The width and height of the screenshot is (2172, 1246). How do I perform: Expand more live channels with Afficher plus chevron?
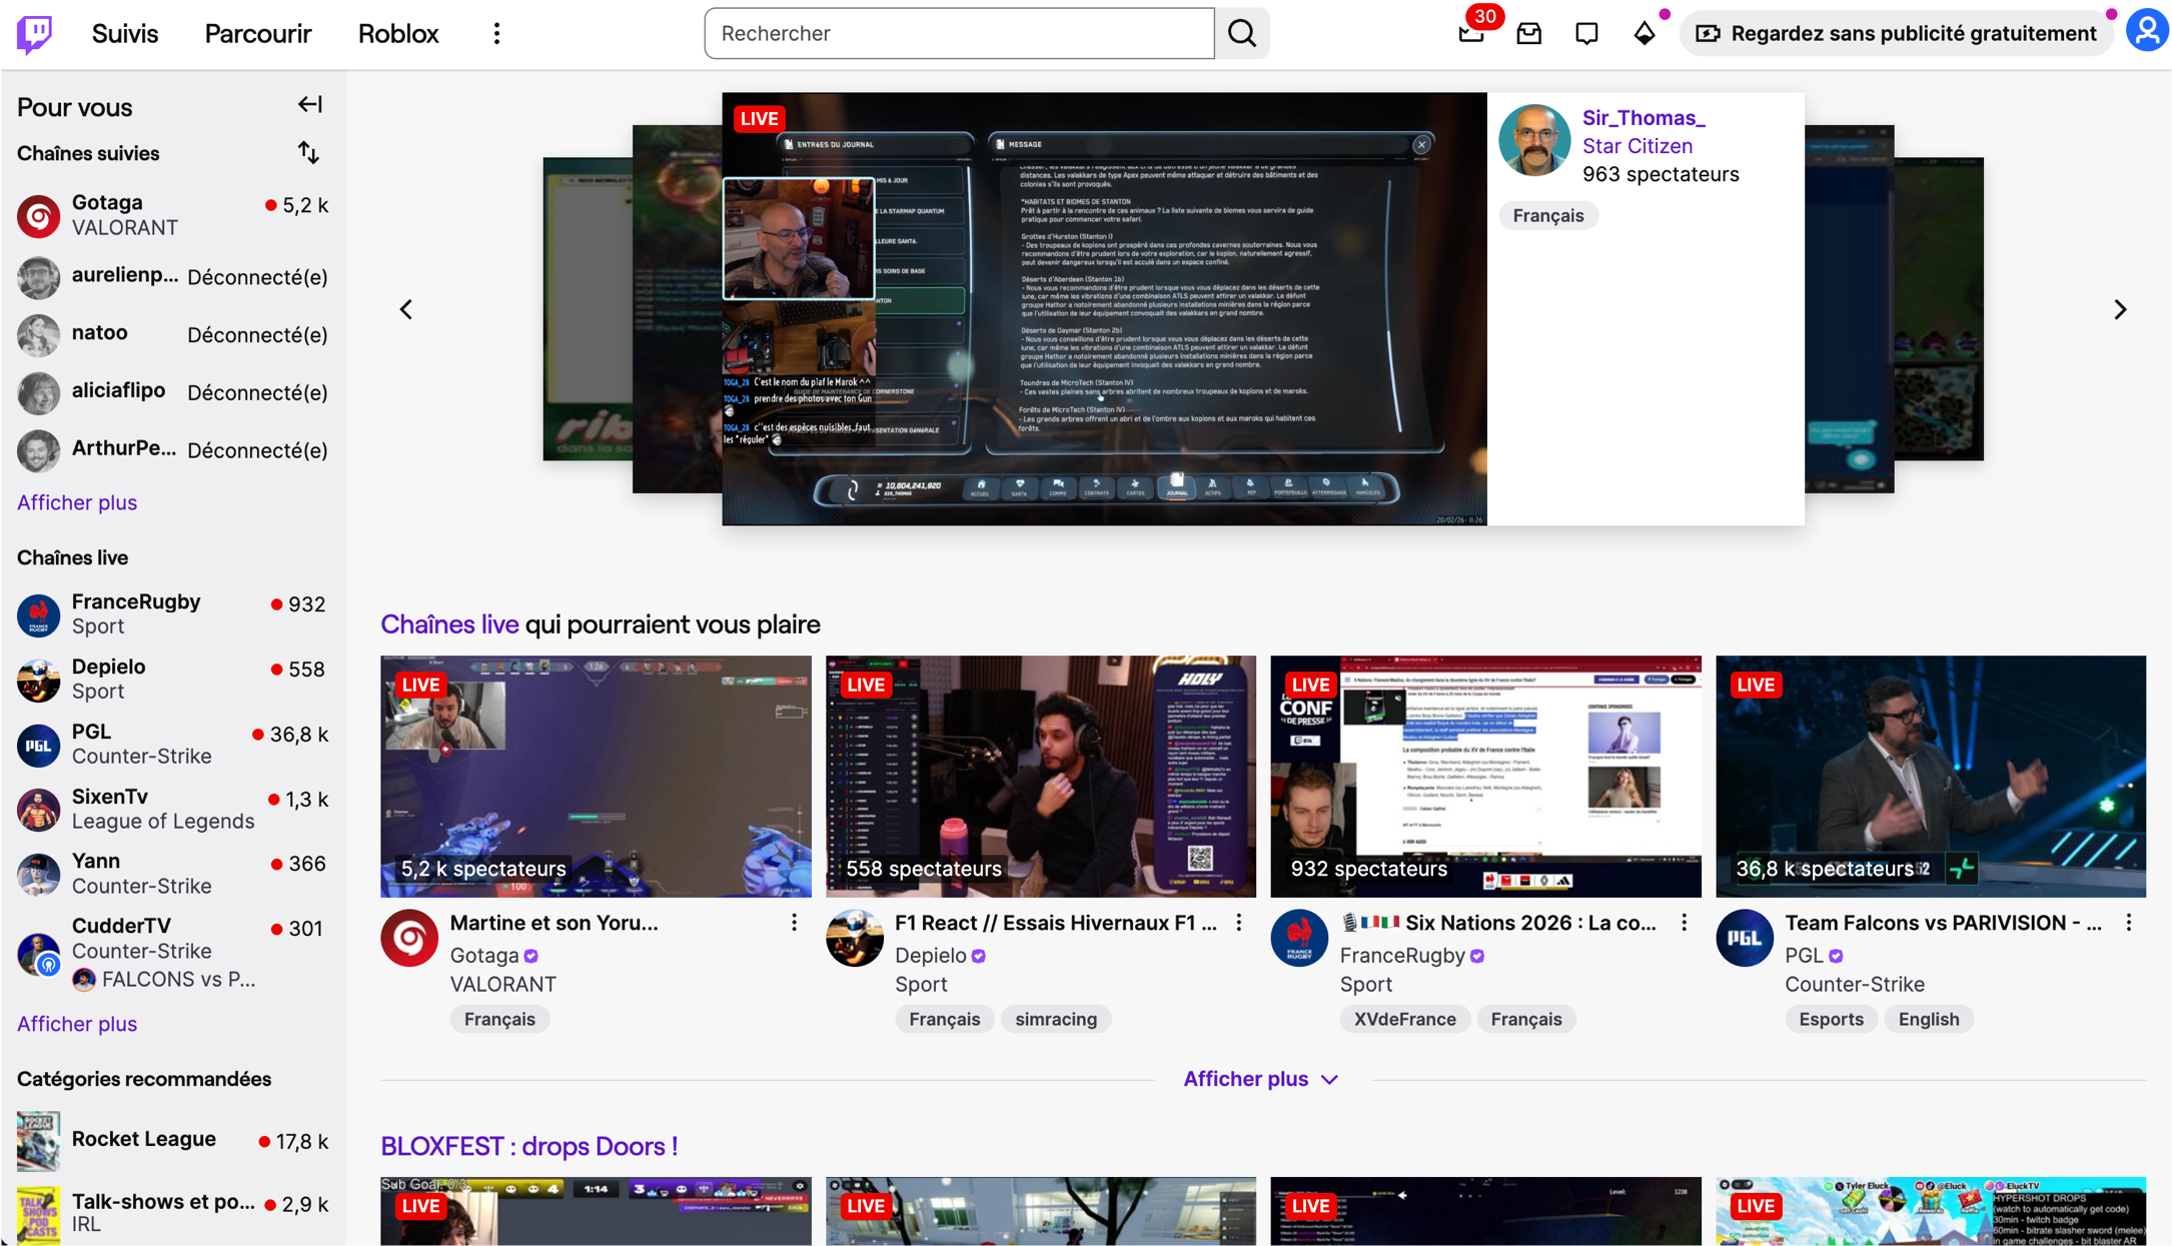click(x=1261, y=1079)
